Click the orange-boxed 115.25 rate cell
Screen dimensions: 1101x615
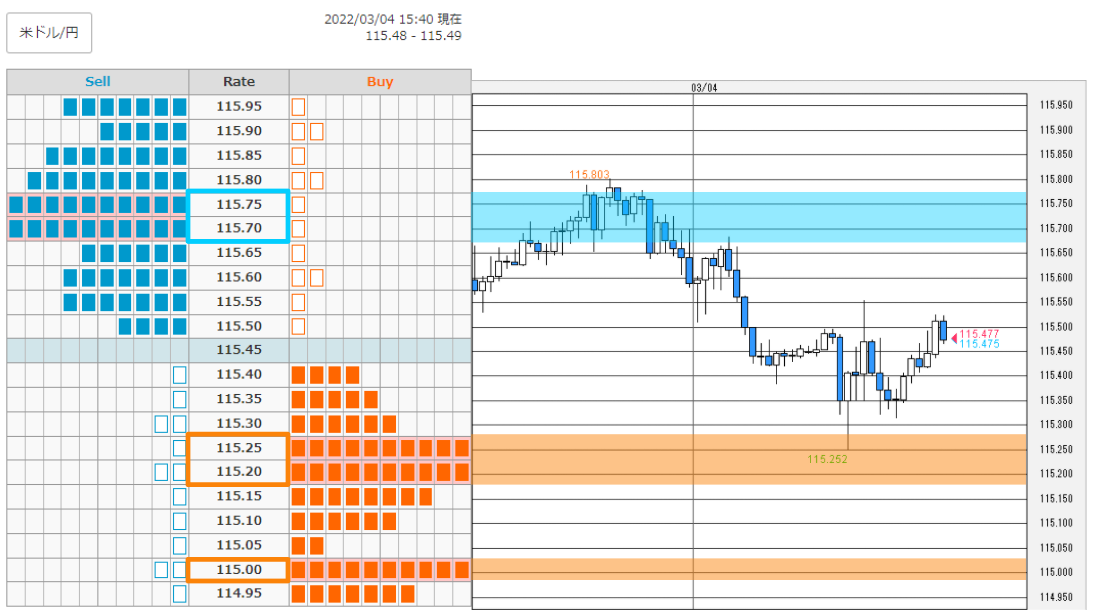239,448
